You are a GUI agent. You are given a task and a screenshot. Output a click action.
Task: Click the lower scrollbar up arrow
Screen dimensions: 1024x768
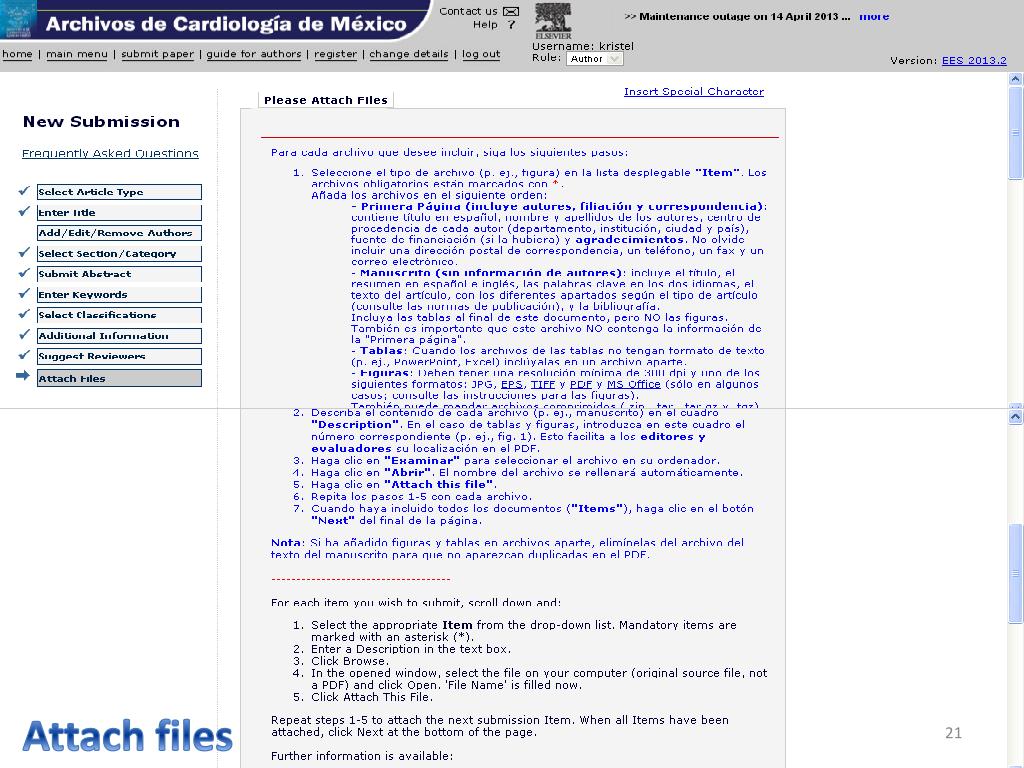coord(1016,417)
